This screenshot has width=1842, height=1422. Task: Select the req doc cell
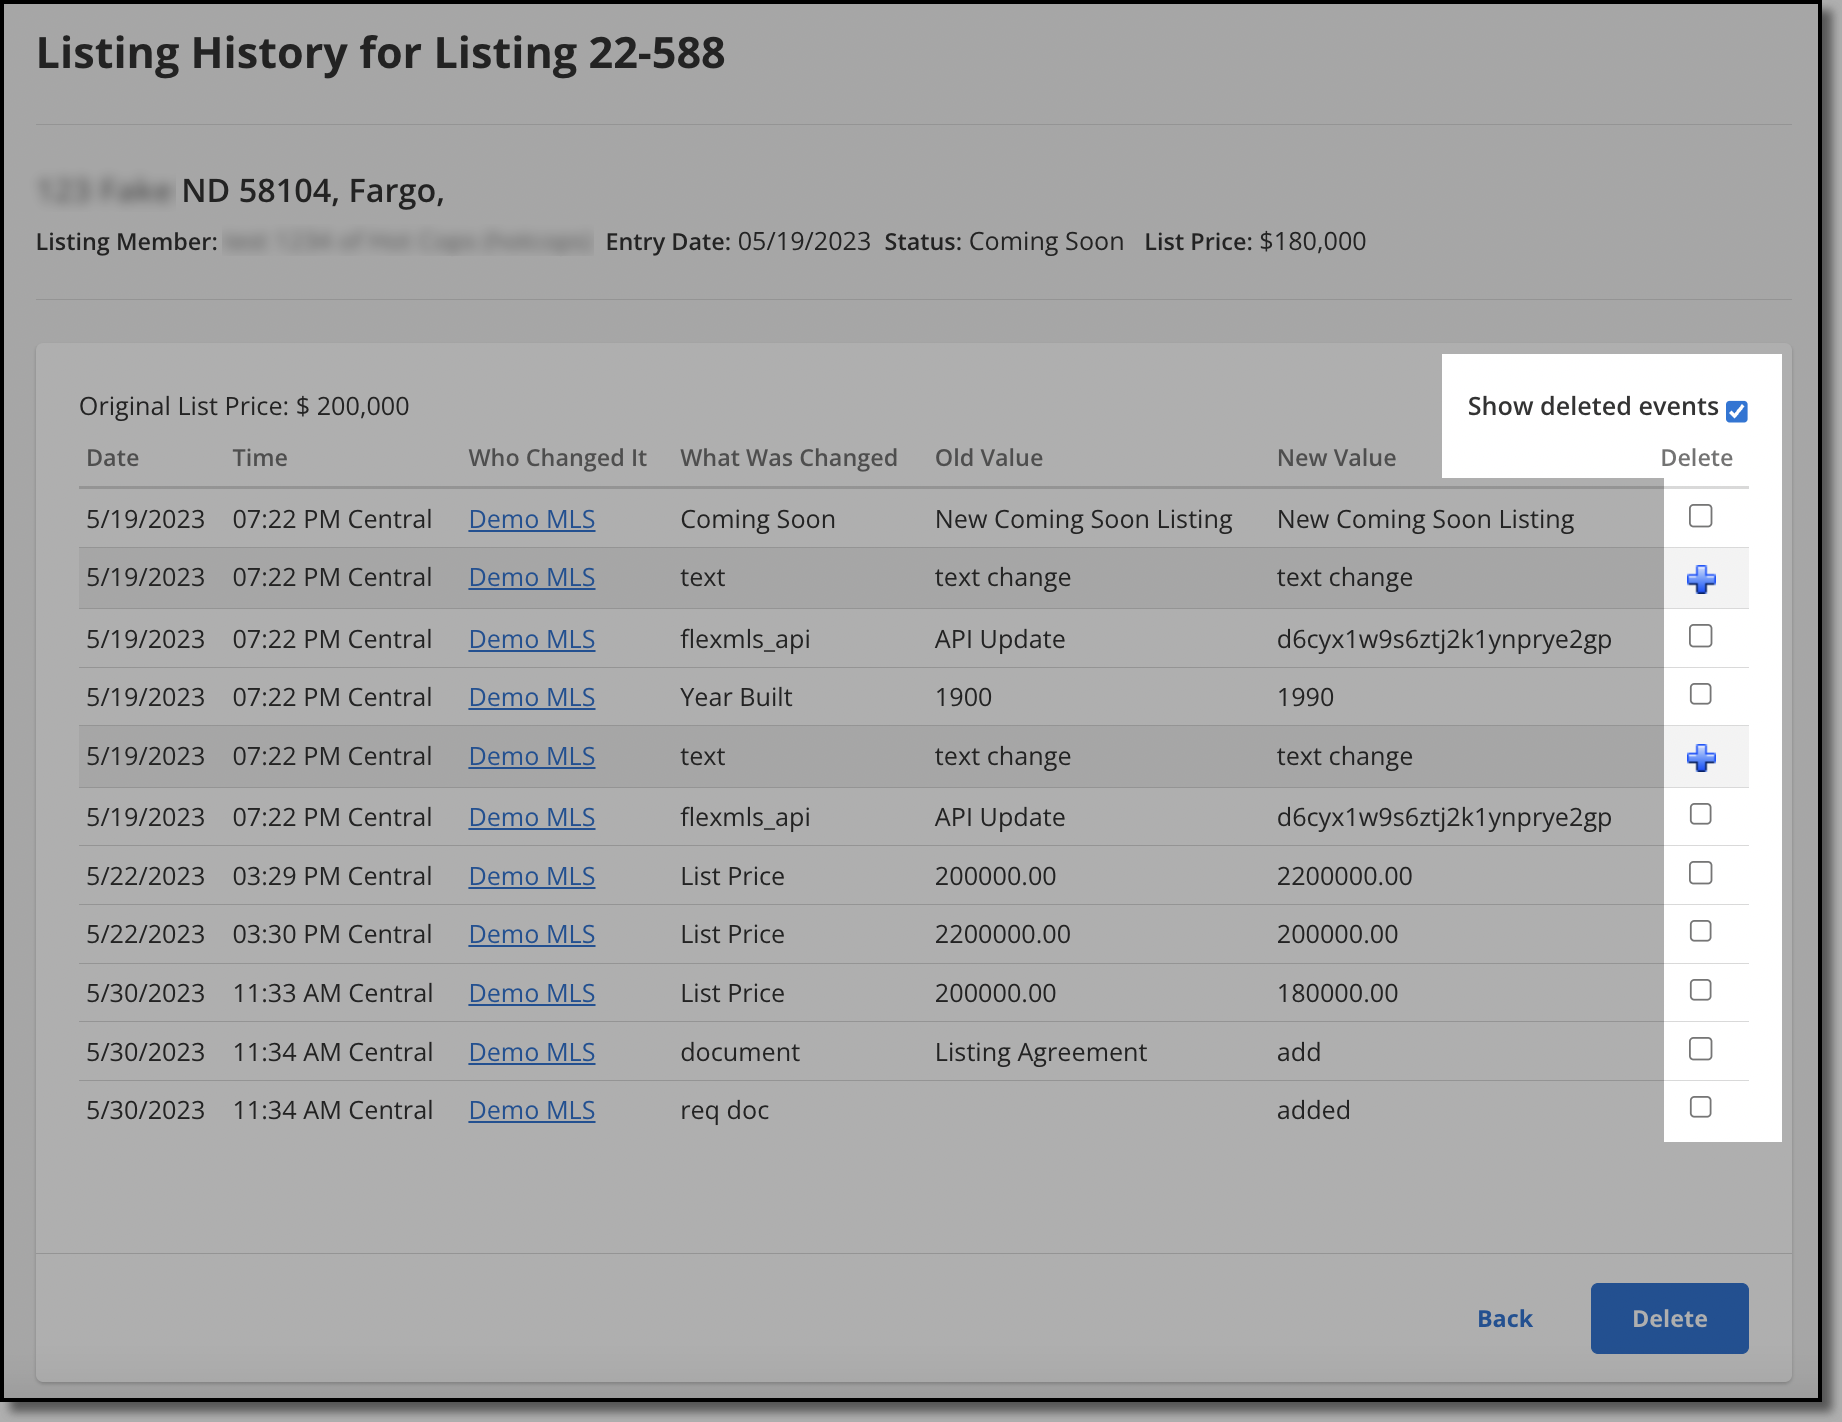[724, 1110]
